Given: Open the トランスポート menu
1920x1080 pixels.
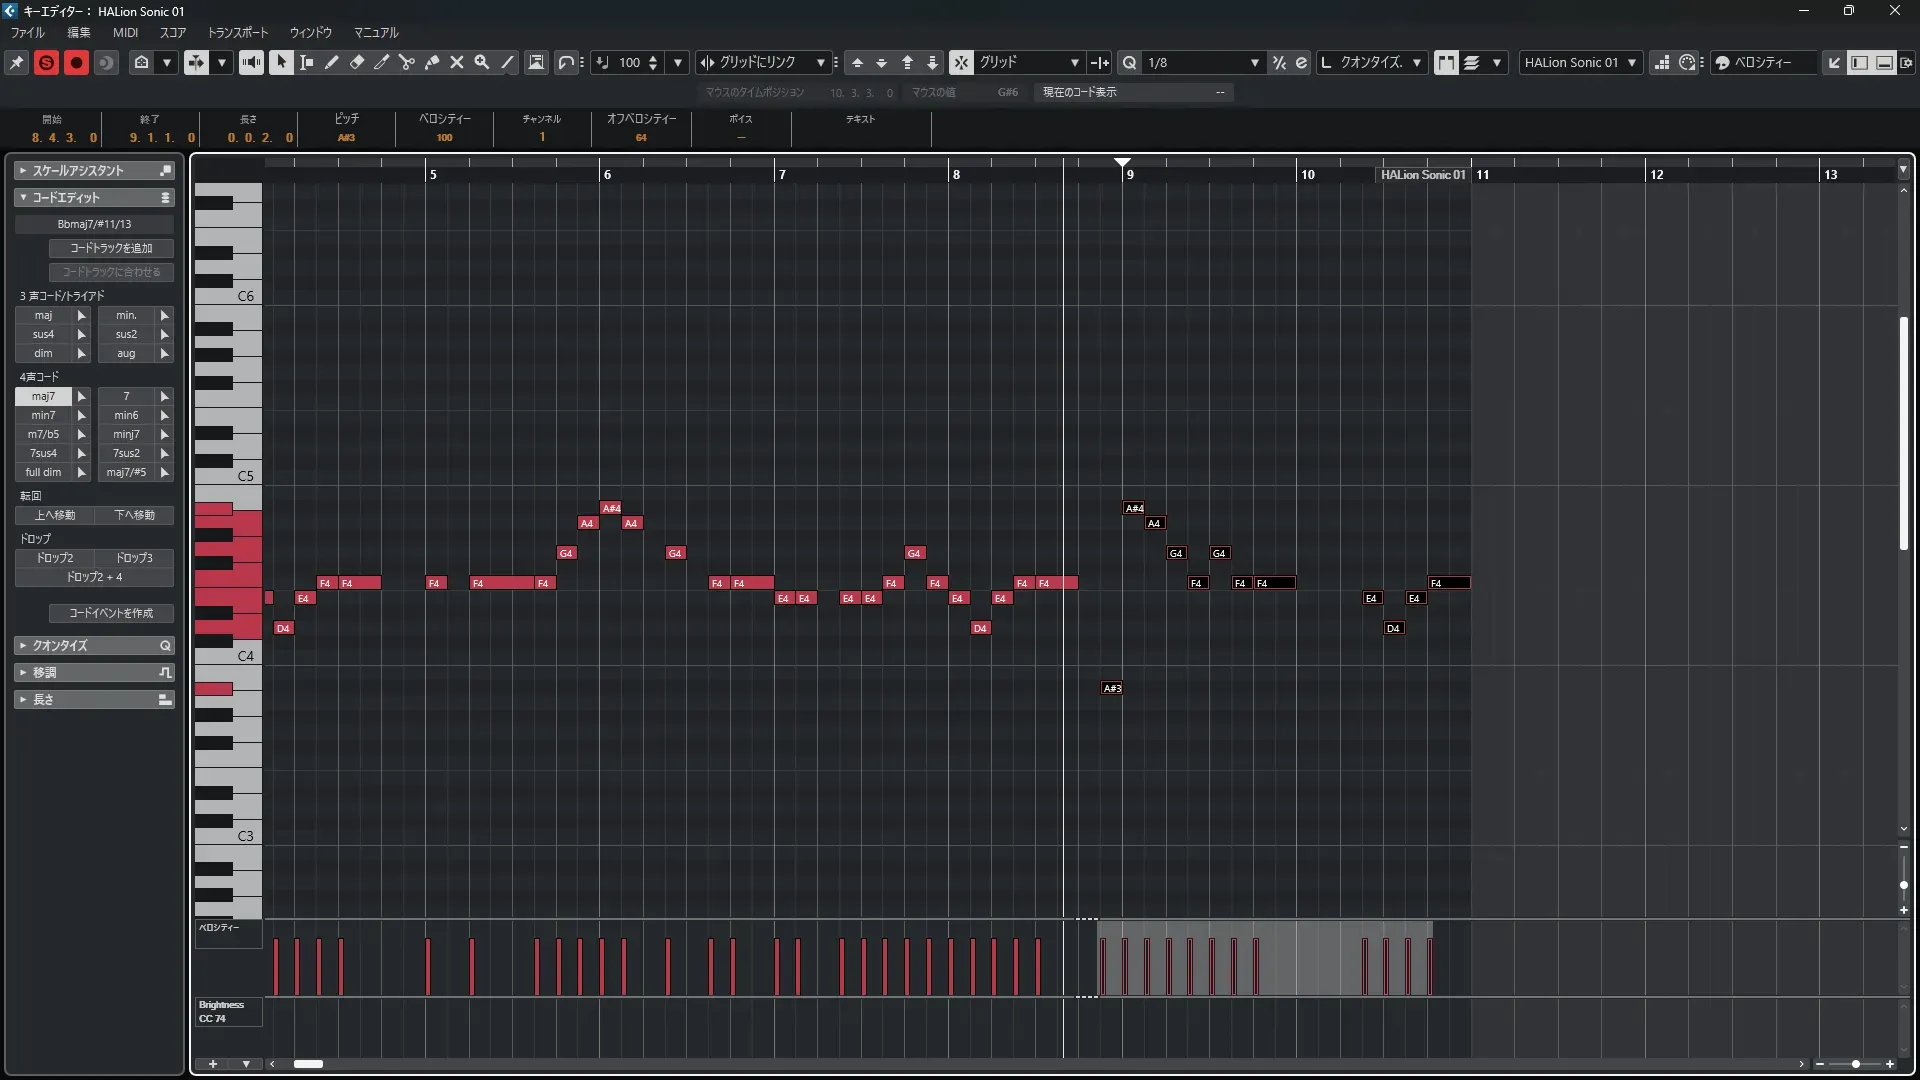Looking at the screenshot, I should 238,32.
